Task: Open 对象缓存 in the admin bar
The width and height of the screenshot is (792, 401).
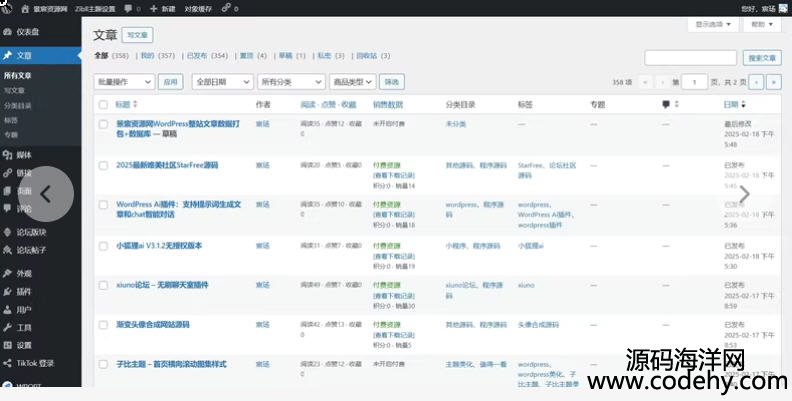Action: point(197,9)
